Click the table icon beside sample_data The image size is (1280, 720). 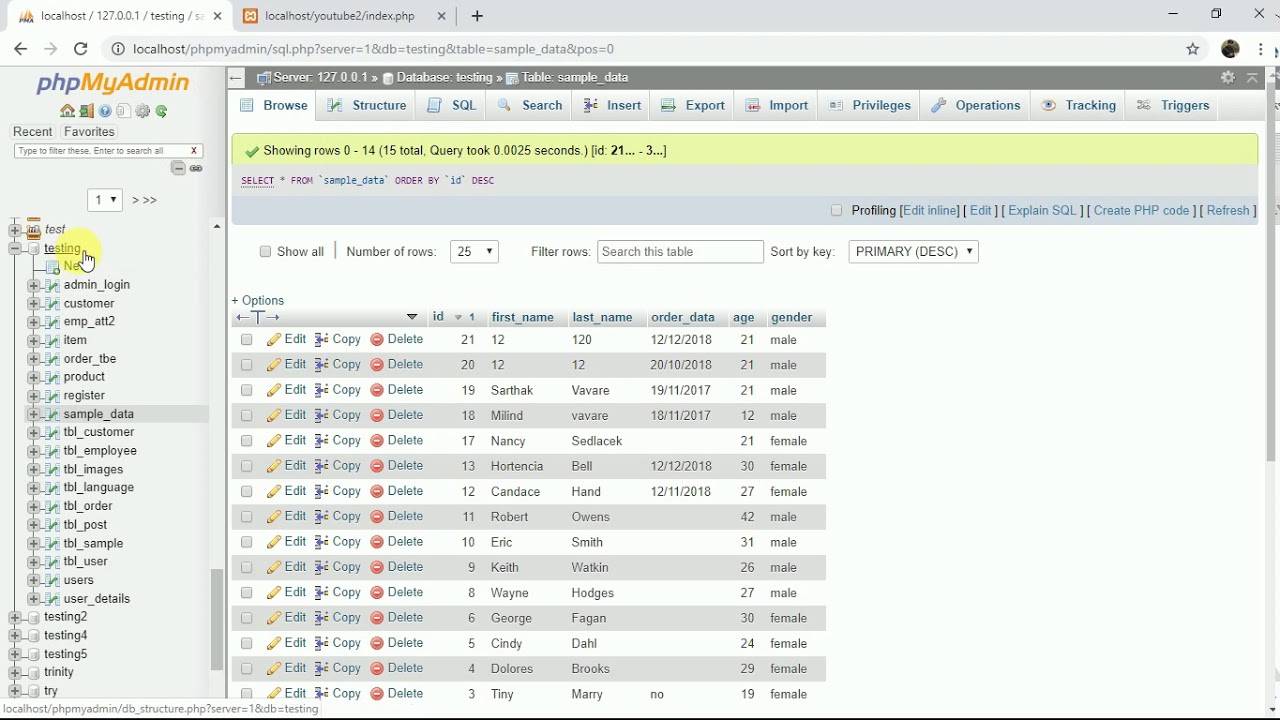click(52, 414)
